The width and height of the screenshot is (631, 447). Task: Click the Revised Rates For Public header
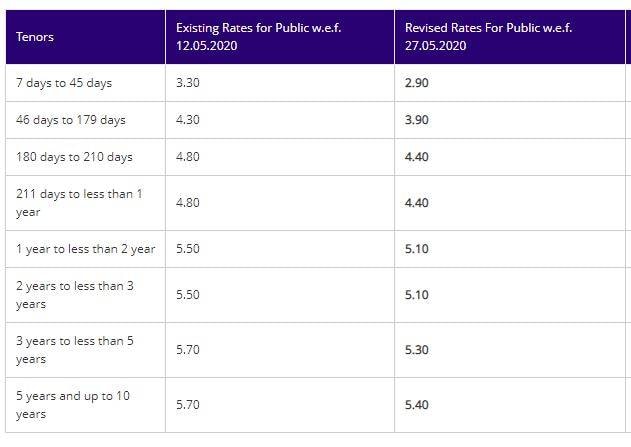click(x=487, y=37)
